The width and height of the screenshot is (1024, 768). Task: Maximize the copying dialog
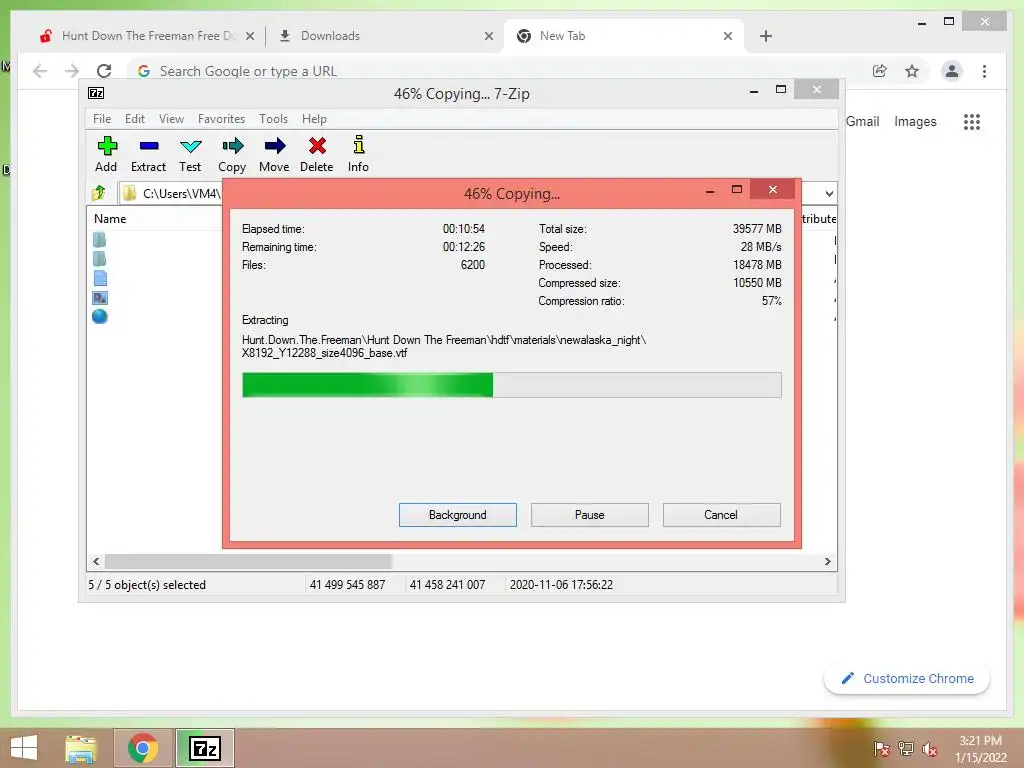click(737, 189)
